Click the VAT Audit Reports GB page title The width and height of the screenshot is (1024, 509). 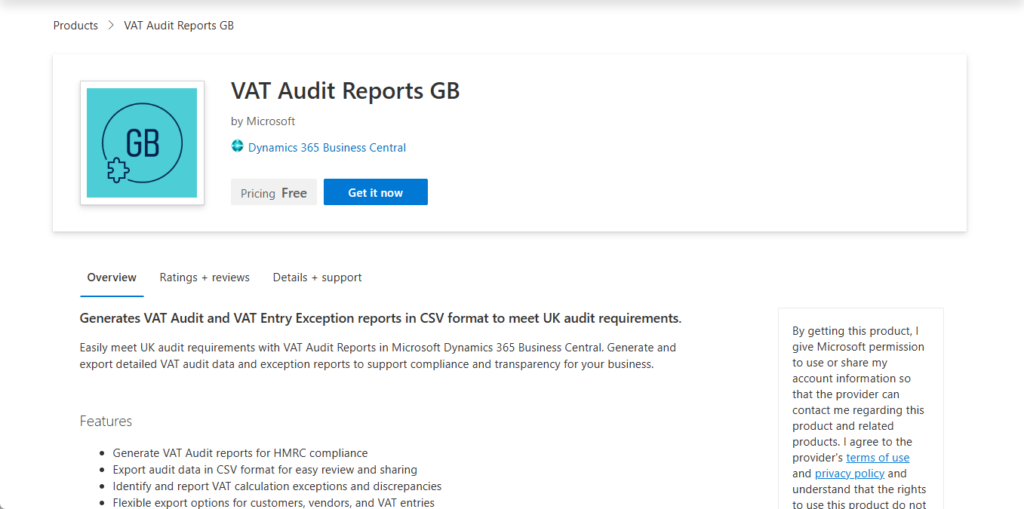pyautogui.click(x=345, y=91)
